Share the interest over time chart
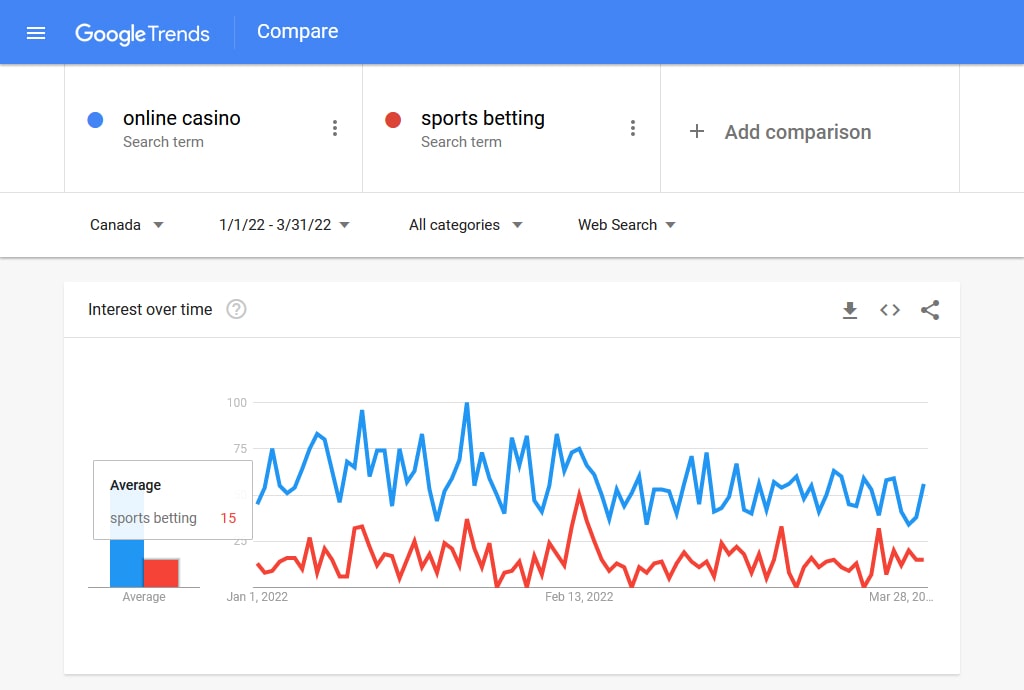Screen dimensions: 1024x690 930,310
